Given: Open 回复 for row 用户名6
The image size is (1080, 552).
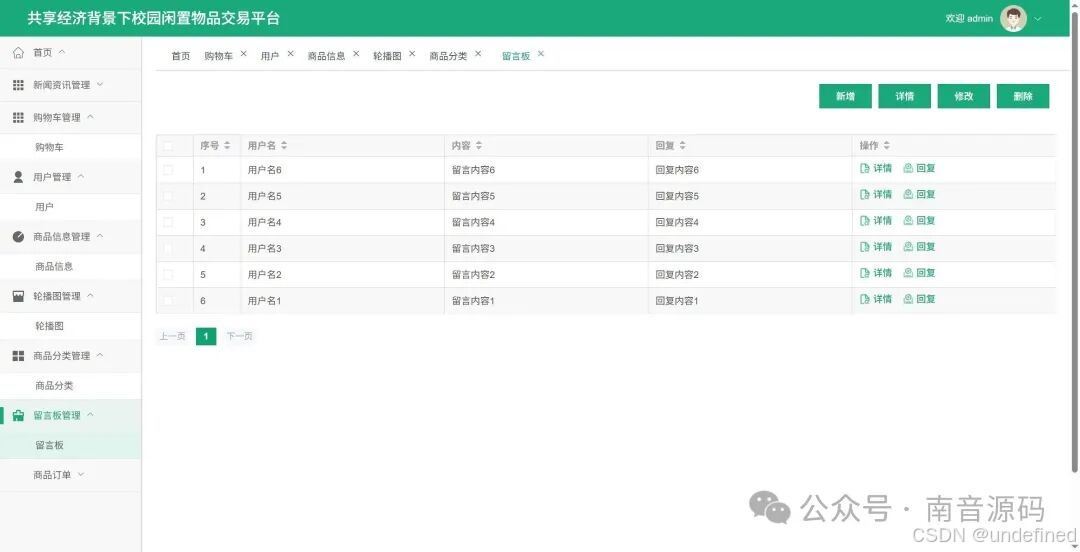Looking at the screenshot, I should pos(920,168).
